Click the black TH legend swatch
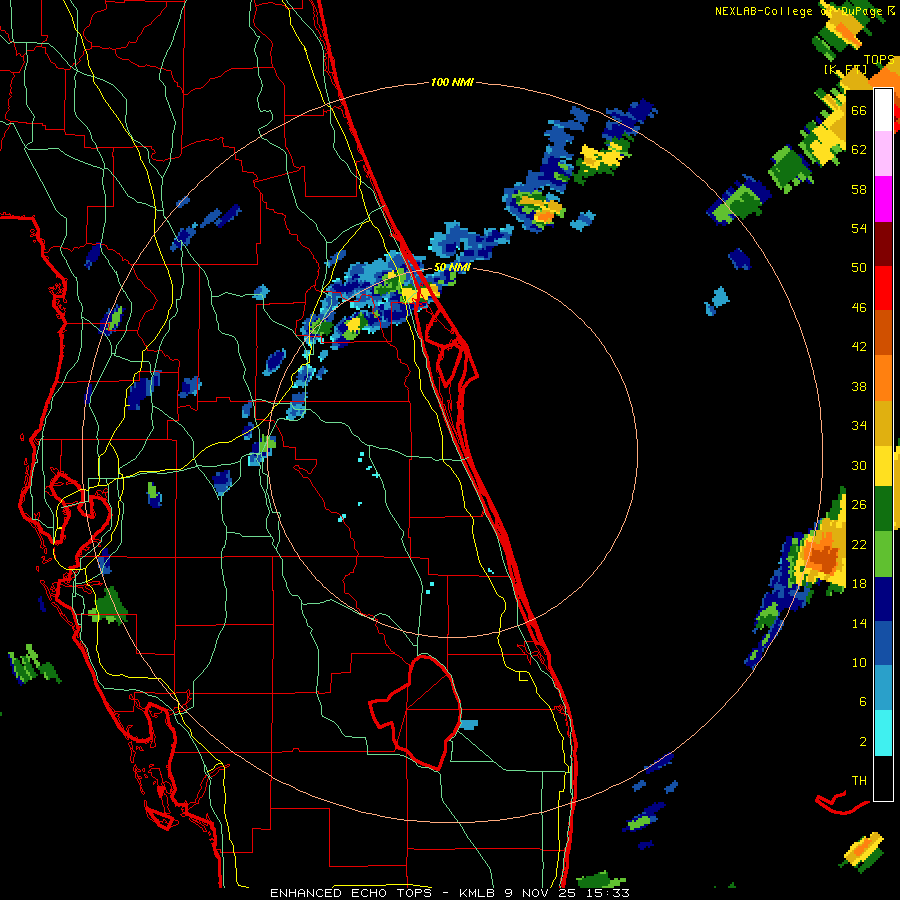The height and width of the screenshot is (900, 900). [883, 778]
